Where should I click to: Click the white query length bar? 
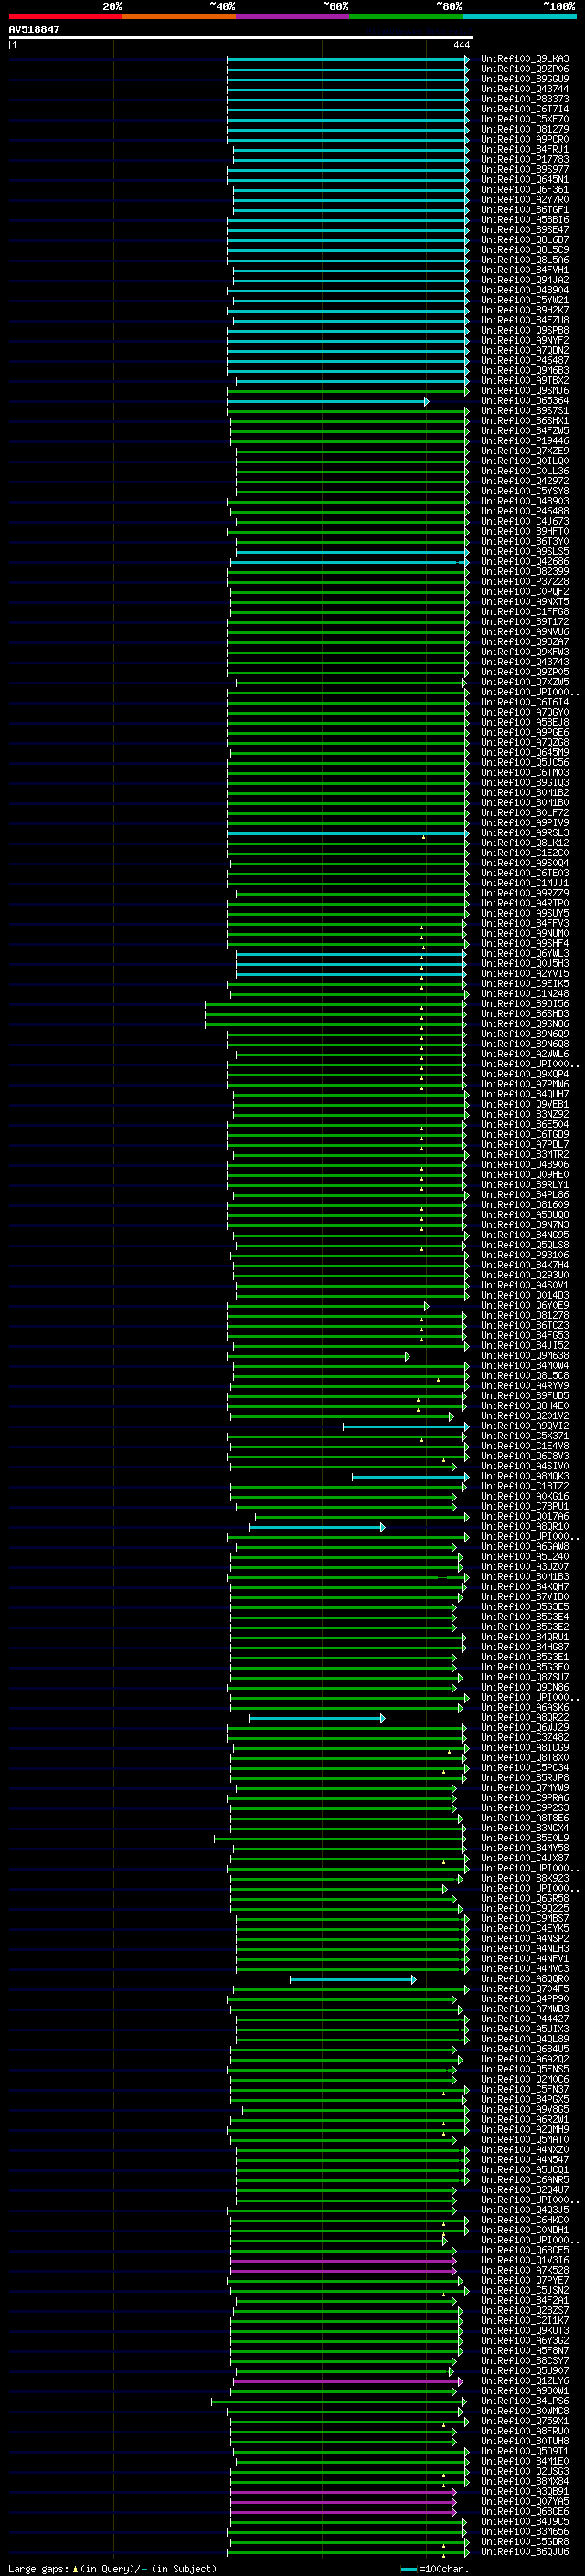pos(241,37)
